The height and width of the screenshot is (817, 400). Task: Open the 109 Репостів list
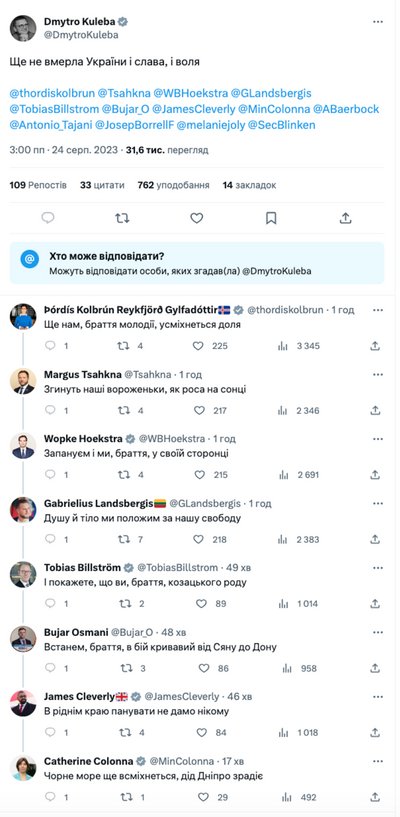(38, 185)
